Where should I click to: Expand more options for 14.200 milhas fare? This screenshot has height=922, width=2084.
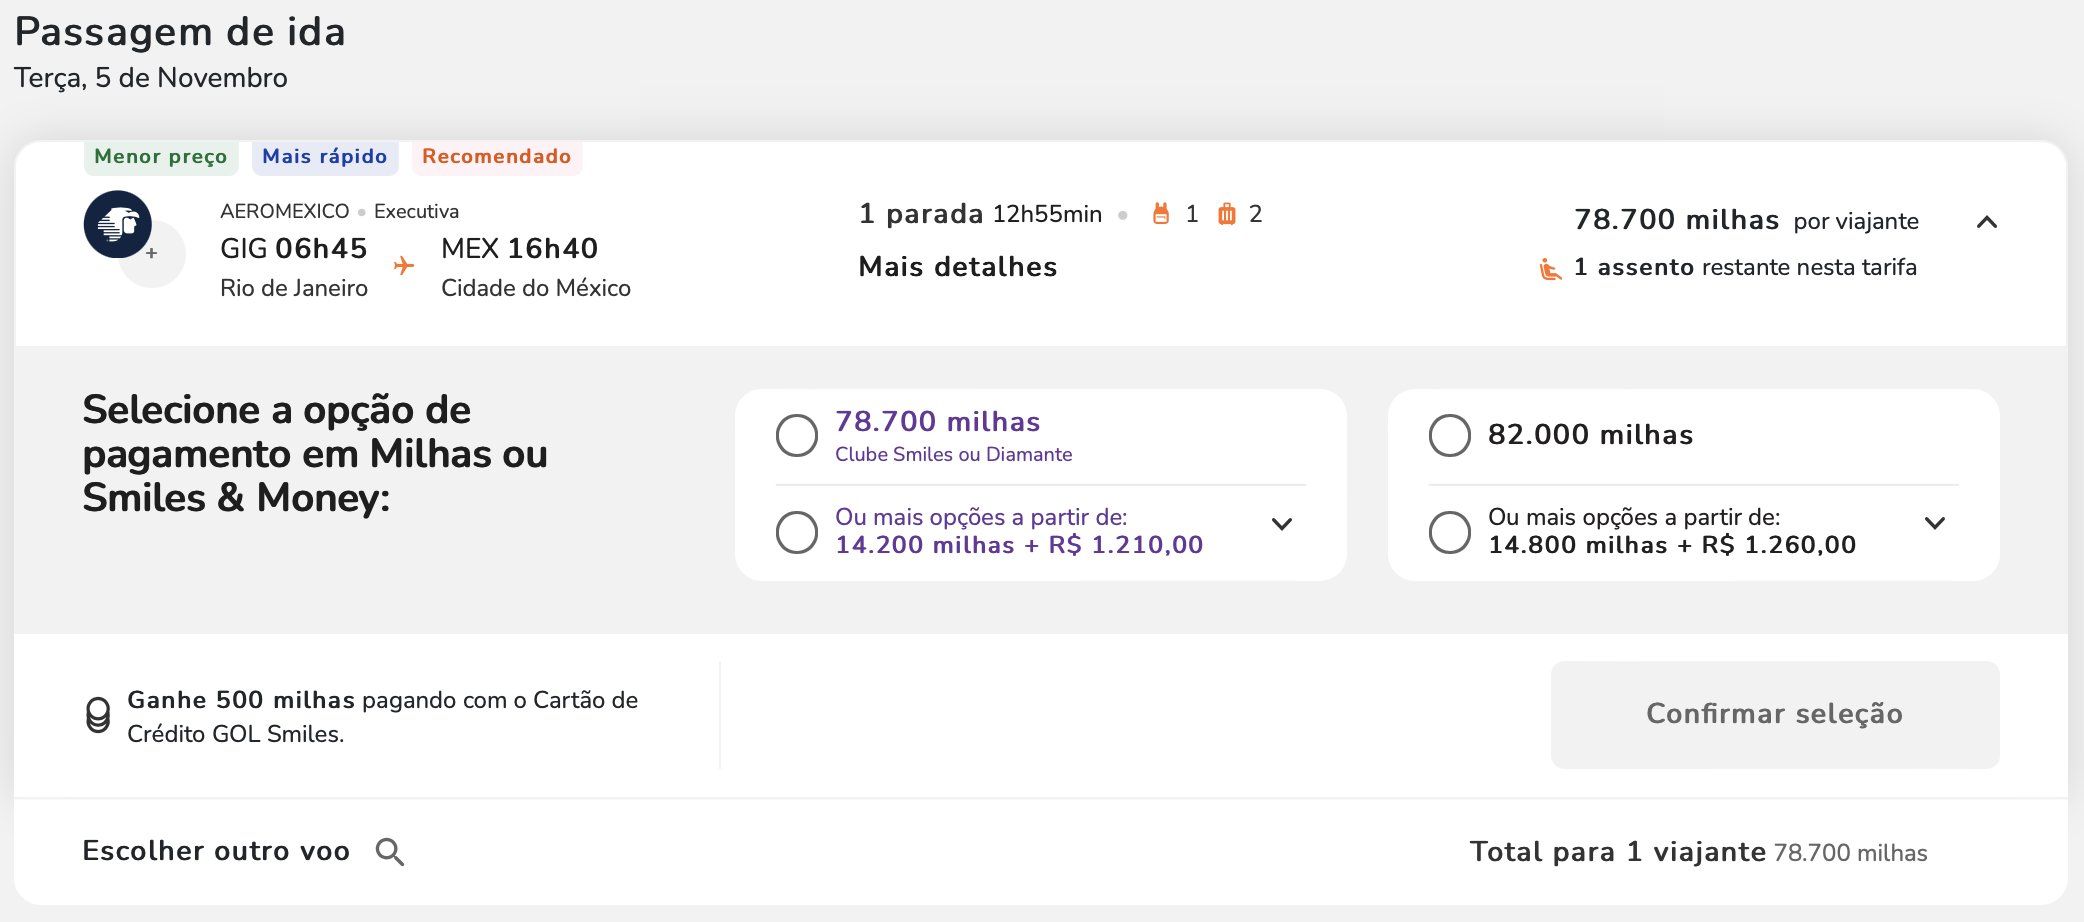click(1284, 523)
